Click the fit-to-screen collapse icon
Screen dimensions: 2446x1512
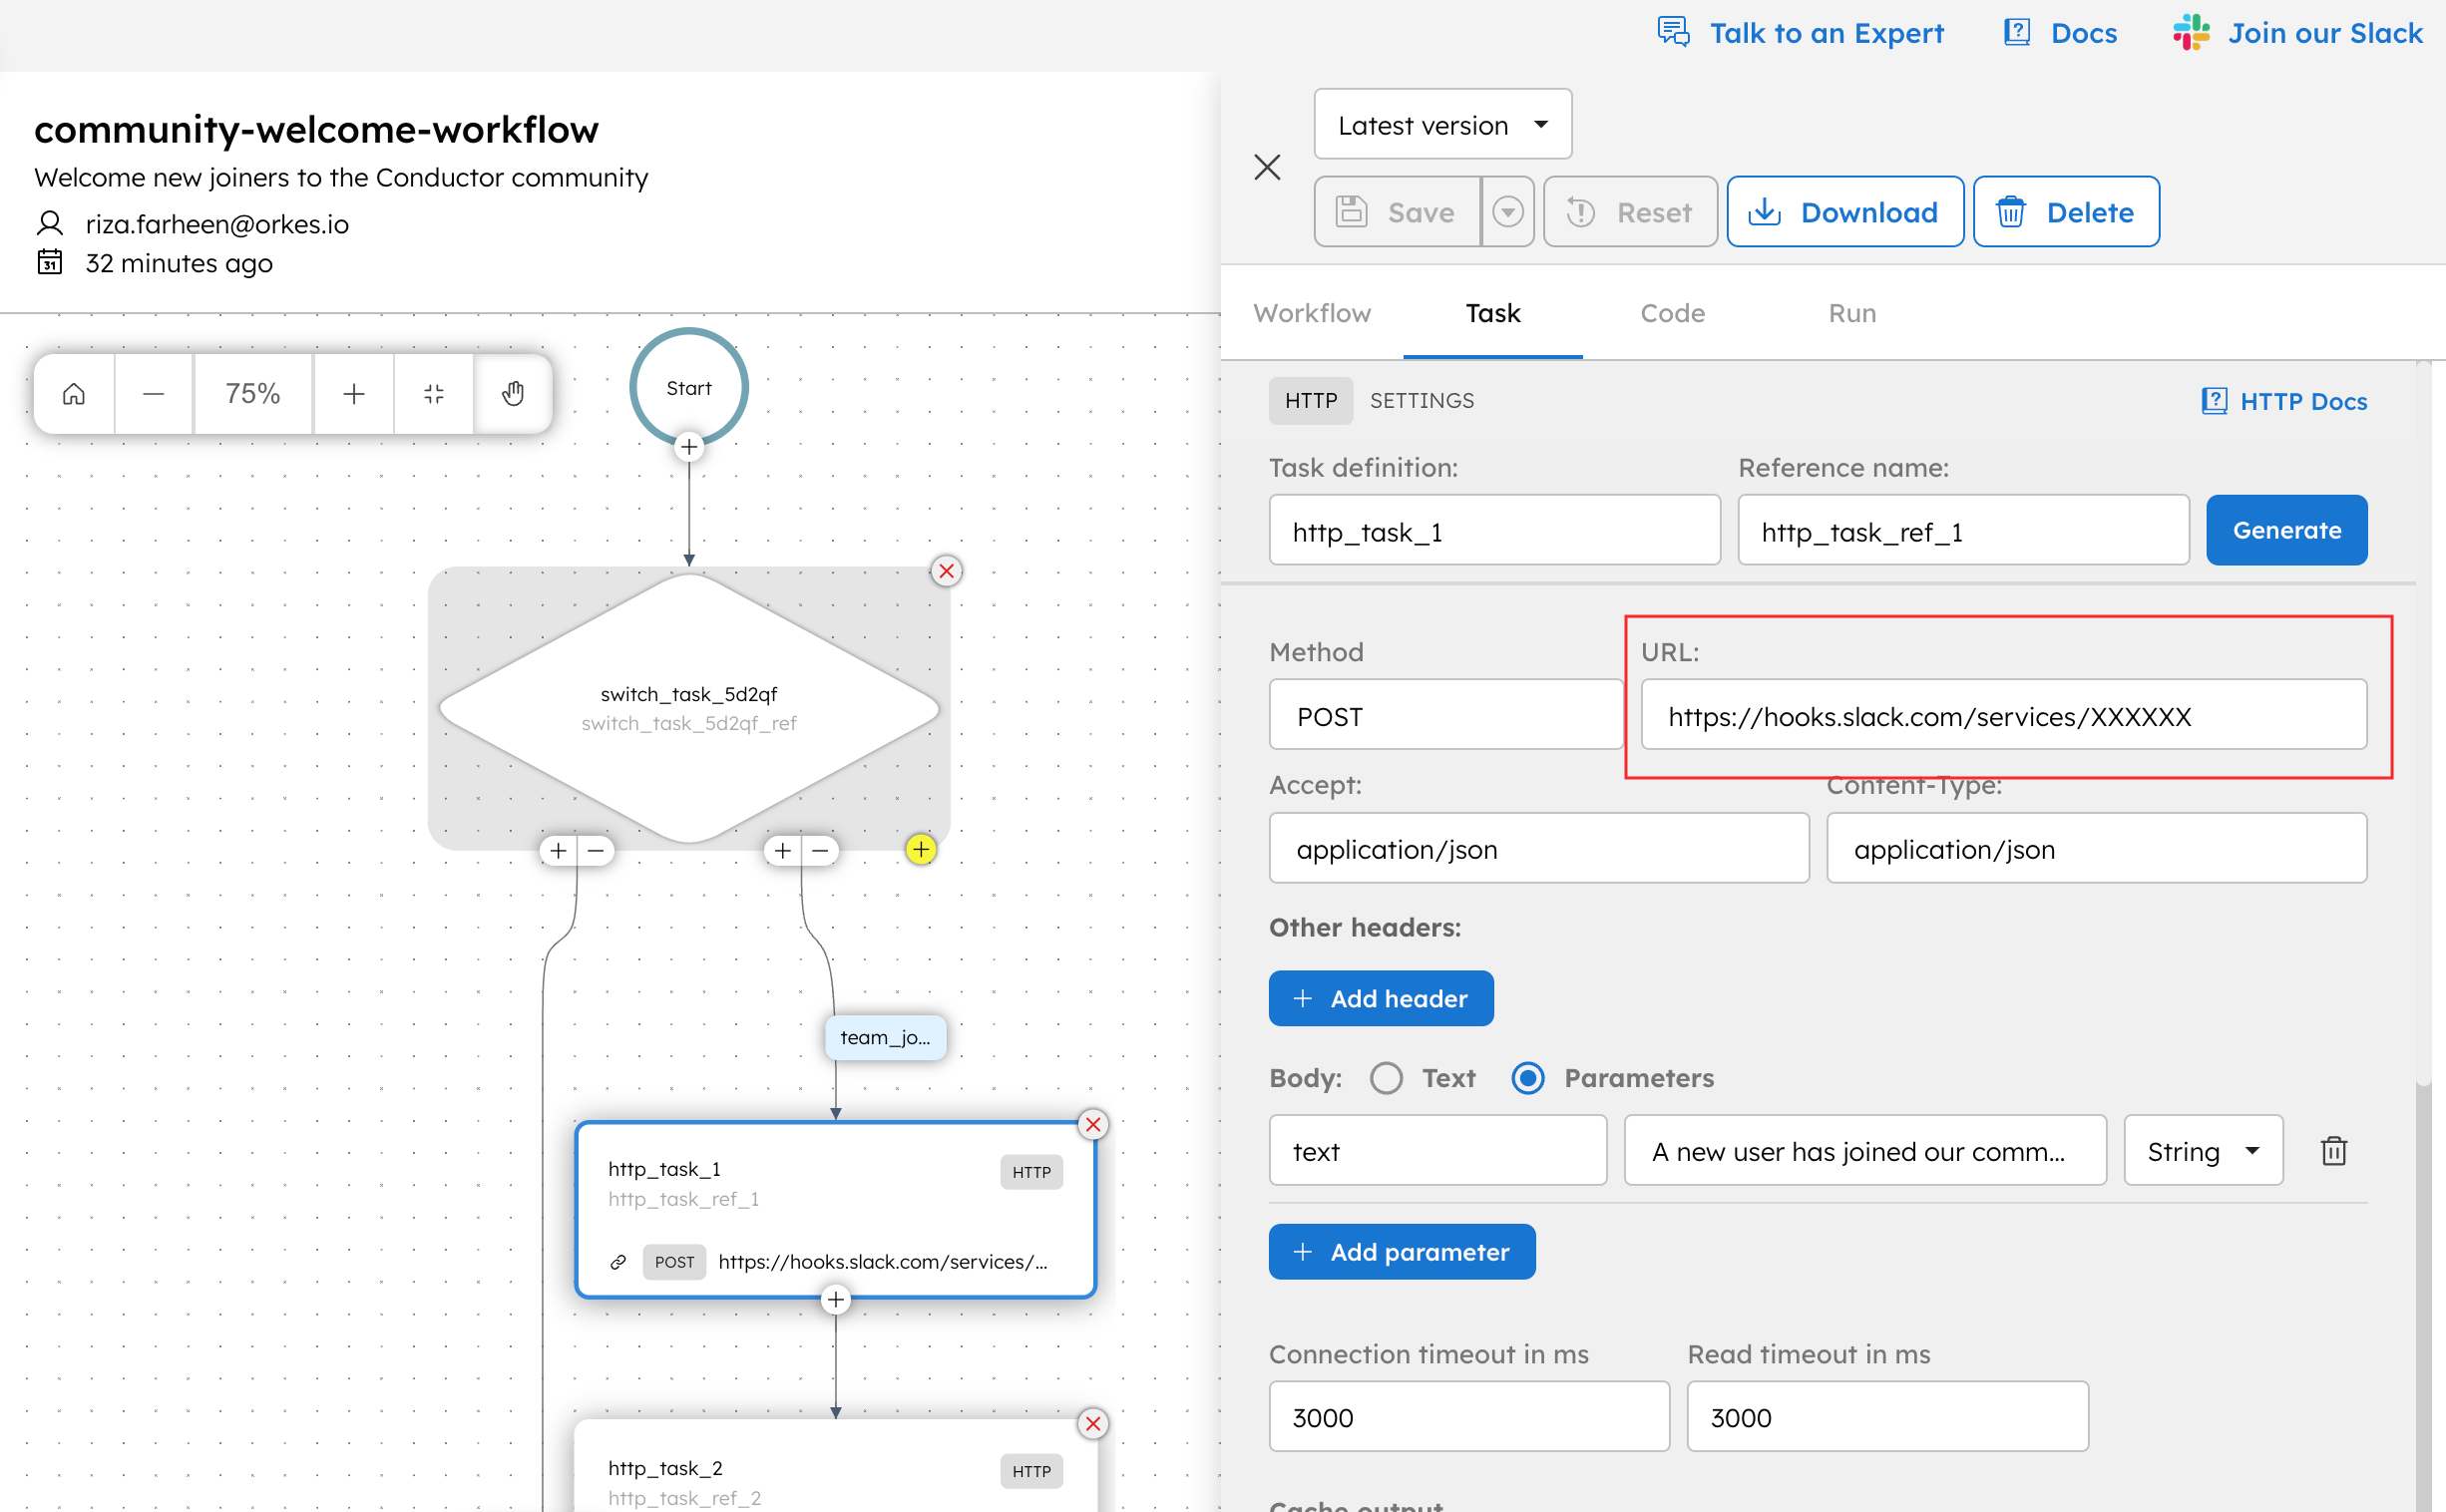pos(433,393)
